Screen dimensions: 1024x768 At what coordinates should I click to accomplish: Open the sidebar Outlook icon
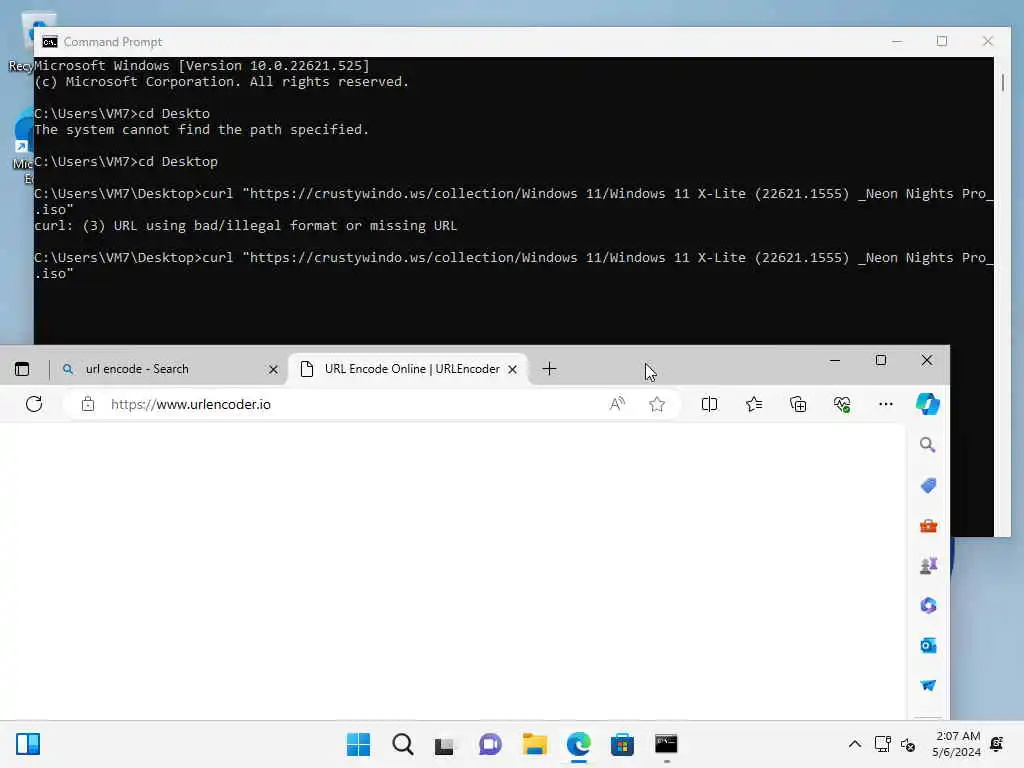928,646
